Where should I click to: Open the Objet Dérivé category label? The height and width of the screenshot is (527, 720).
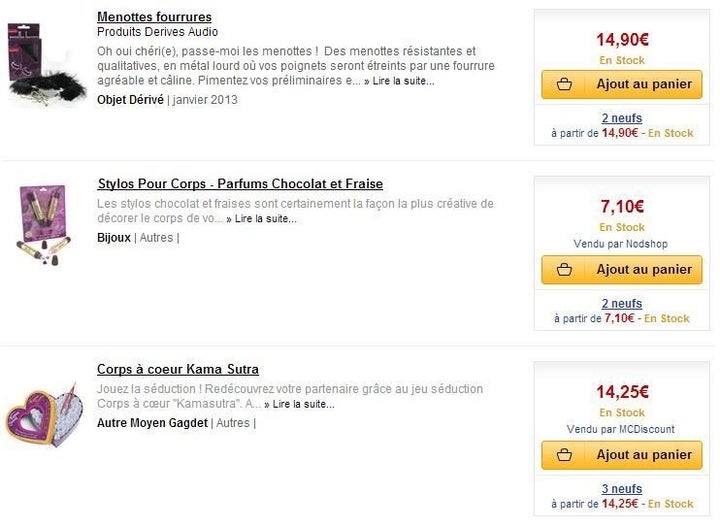130,100
